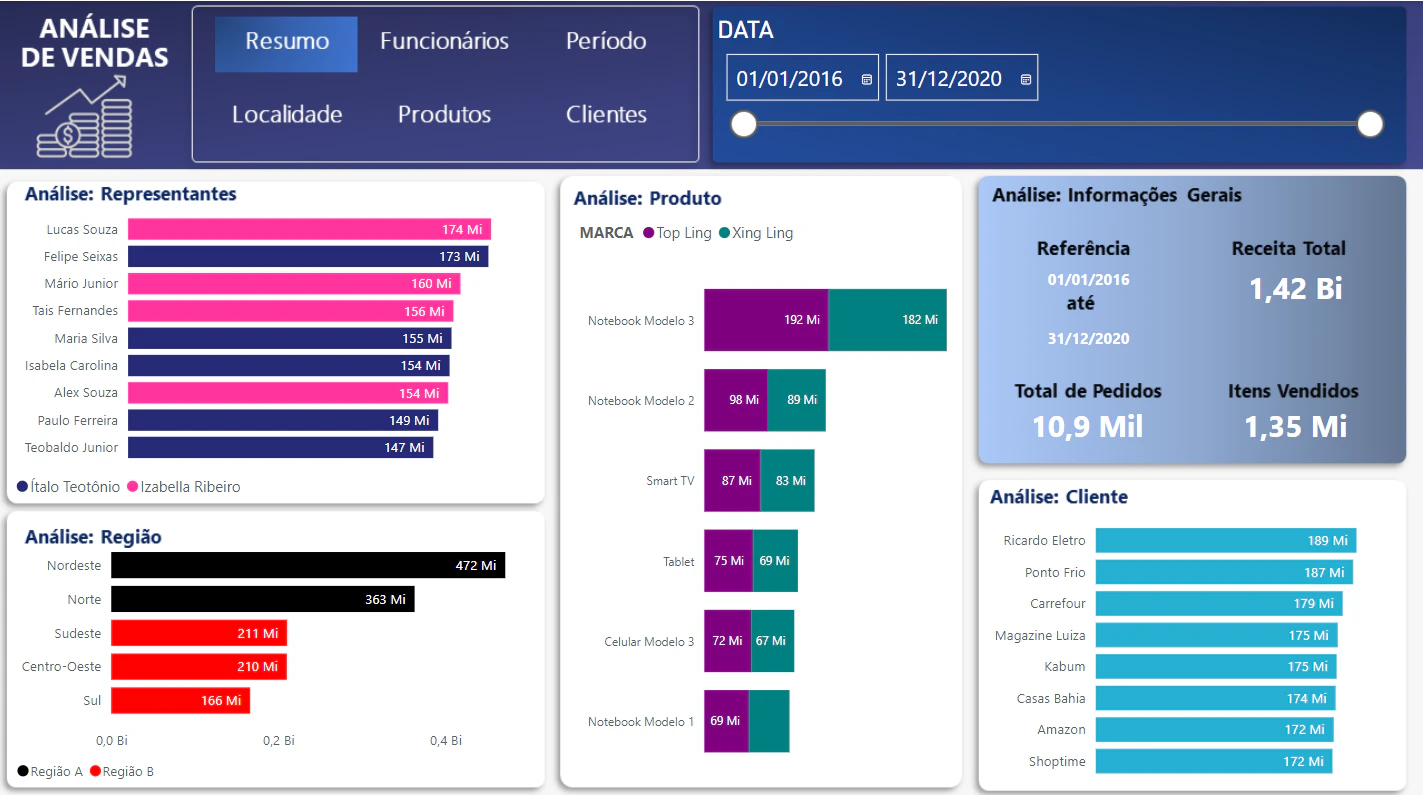Click the end date field showing 31/12/2020
This screenshot has width=1423, height=795.
tap(962, 78)
